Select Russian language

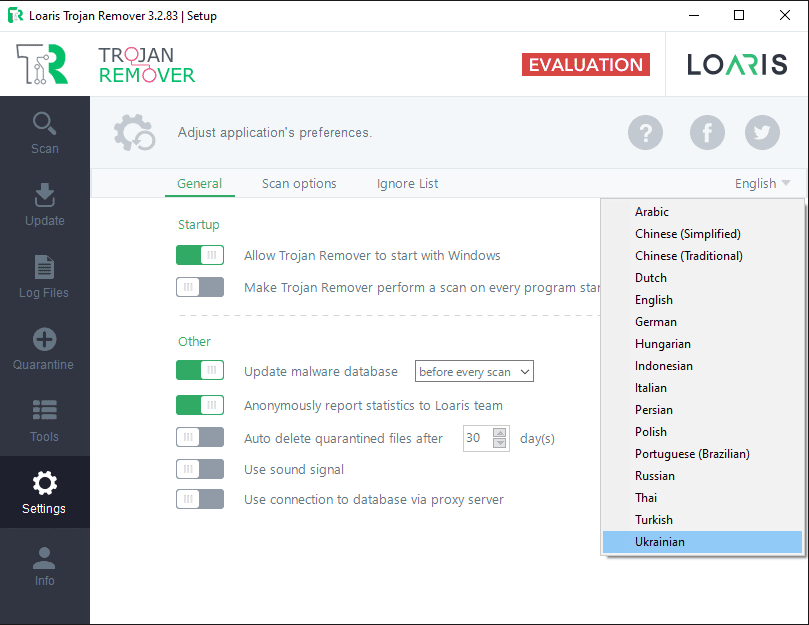(702, 476)
